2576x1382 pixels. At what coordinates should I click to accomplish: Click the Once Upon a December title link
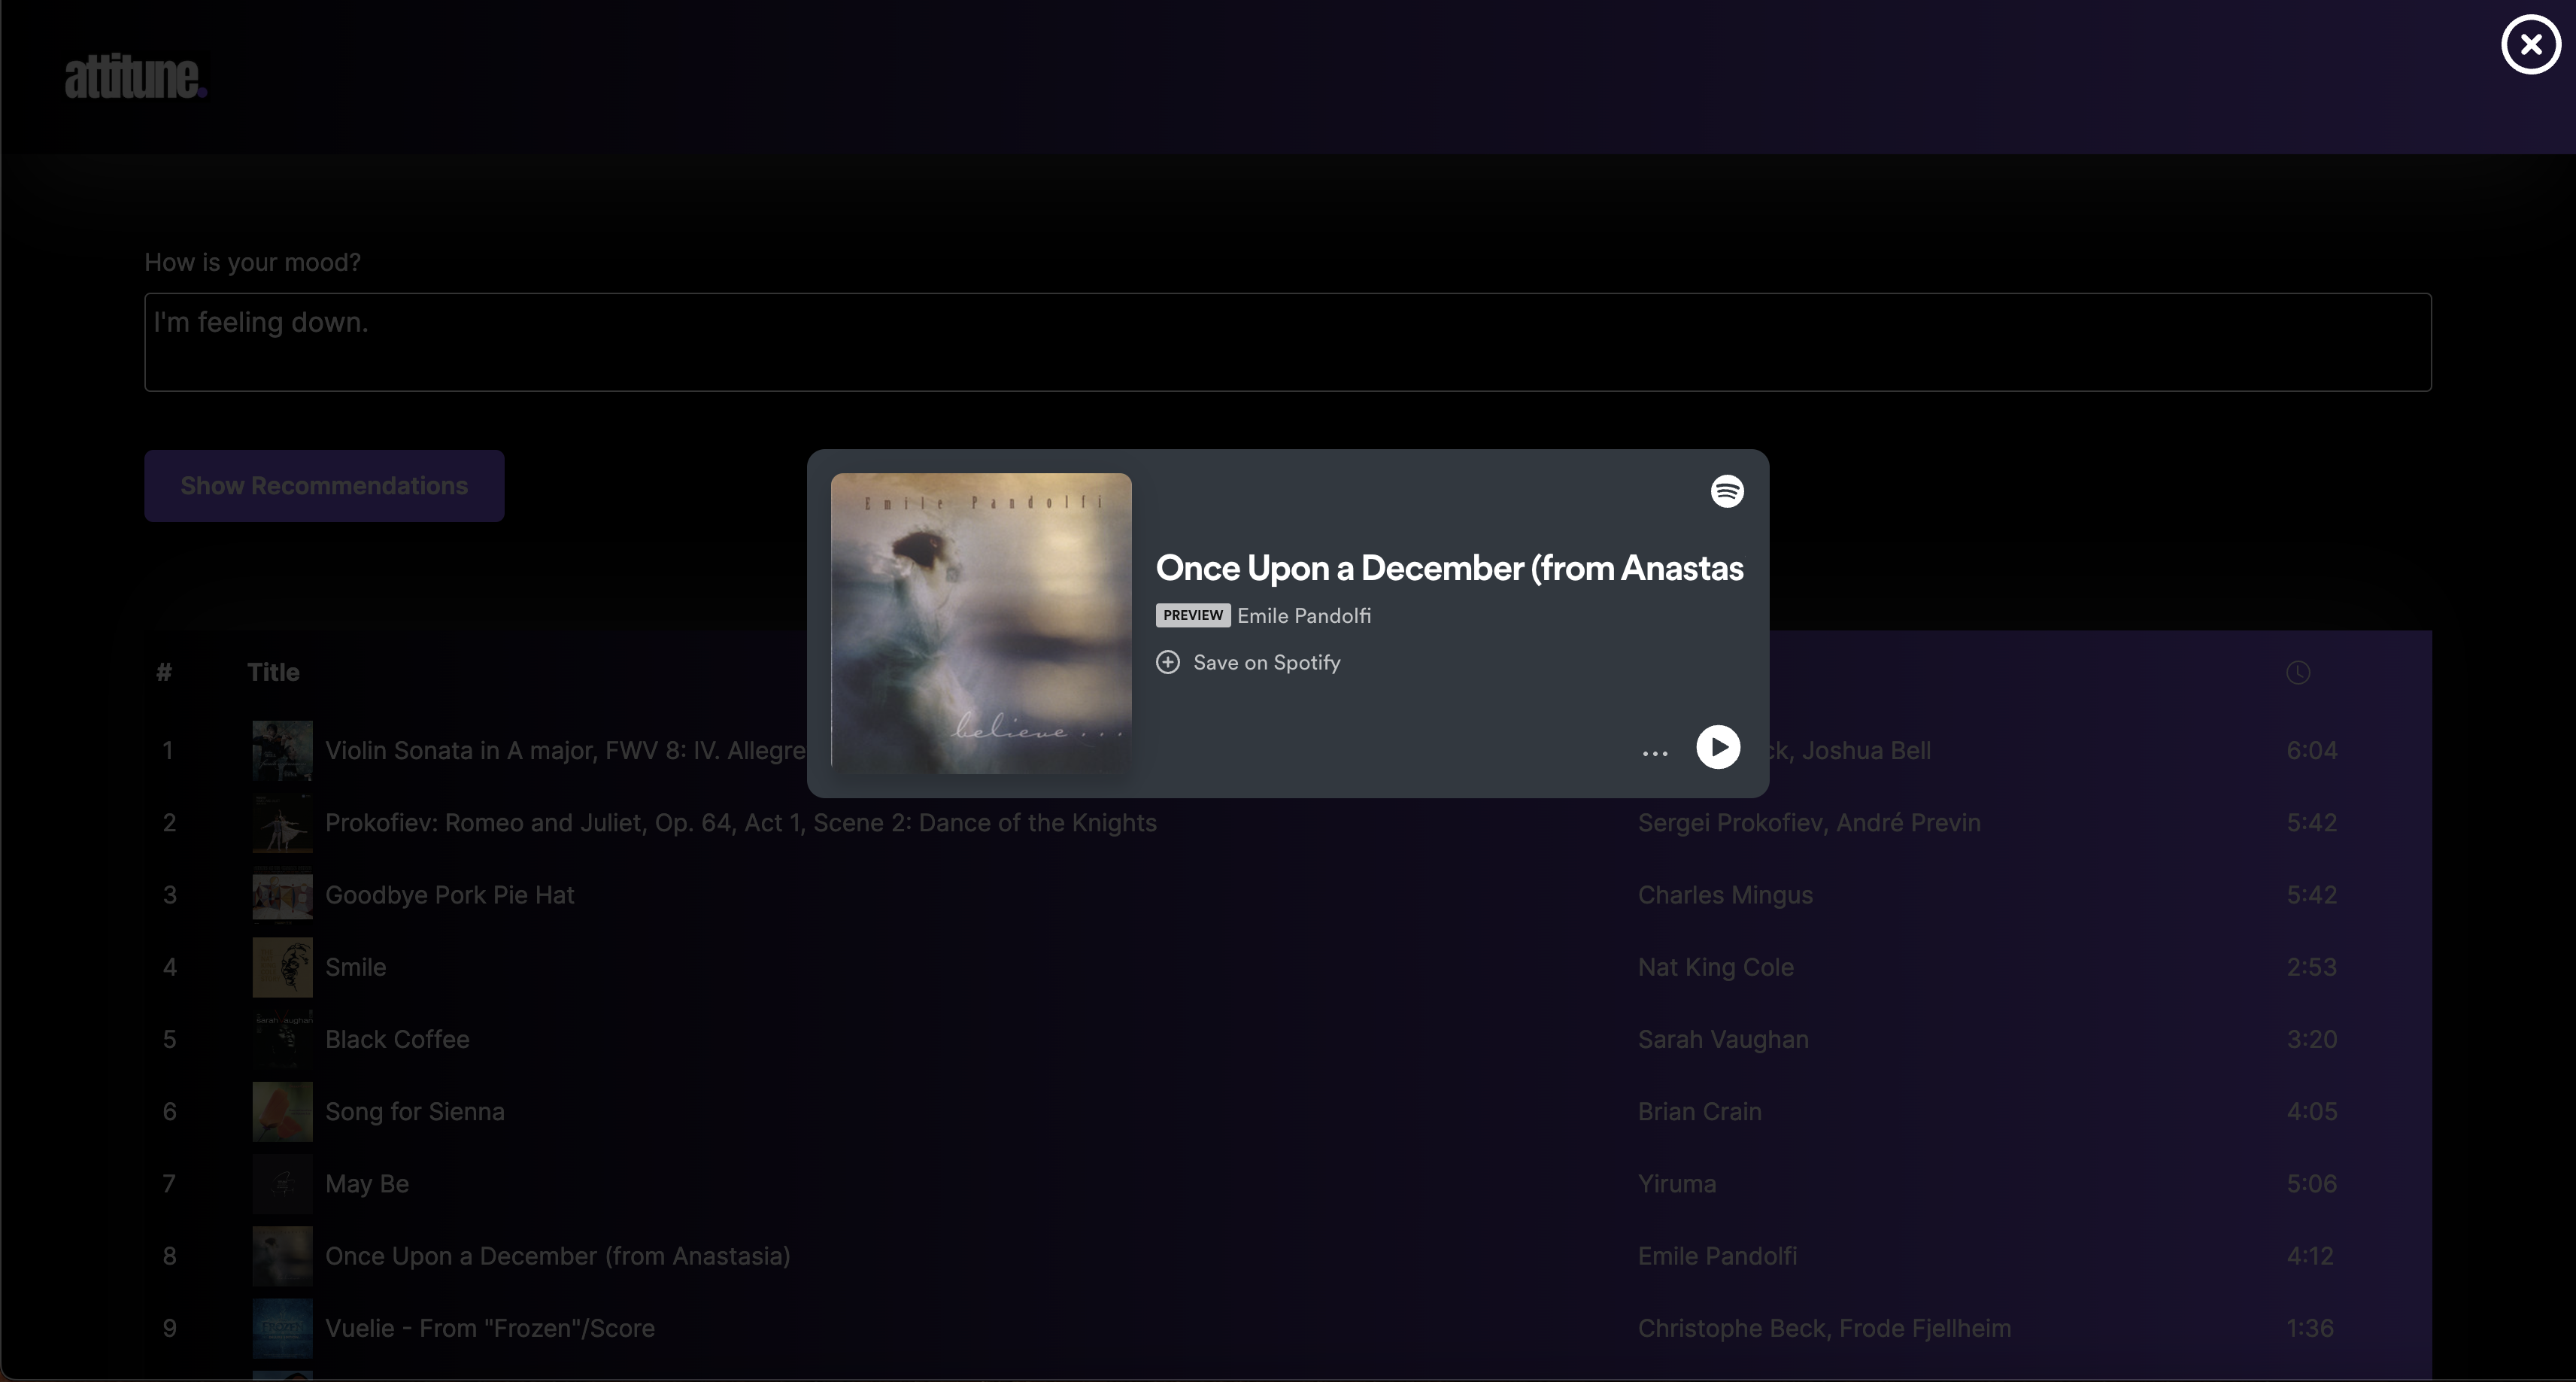point(1449,568)
